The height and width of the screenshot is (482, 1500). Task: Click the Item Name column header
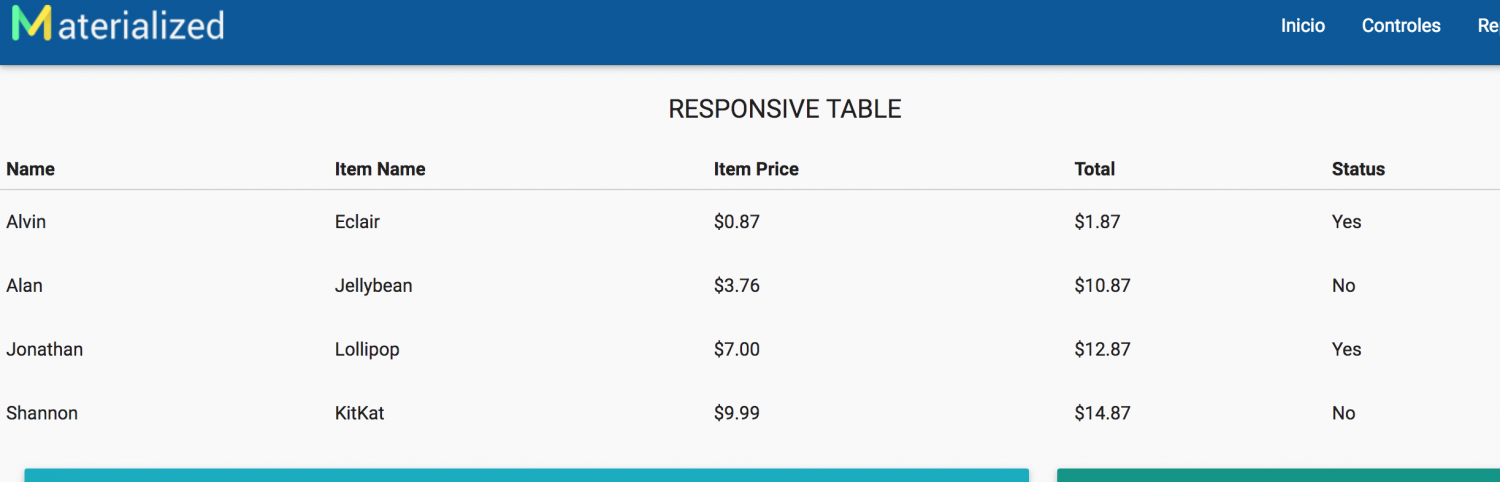click(380, 169)
